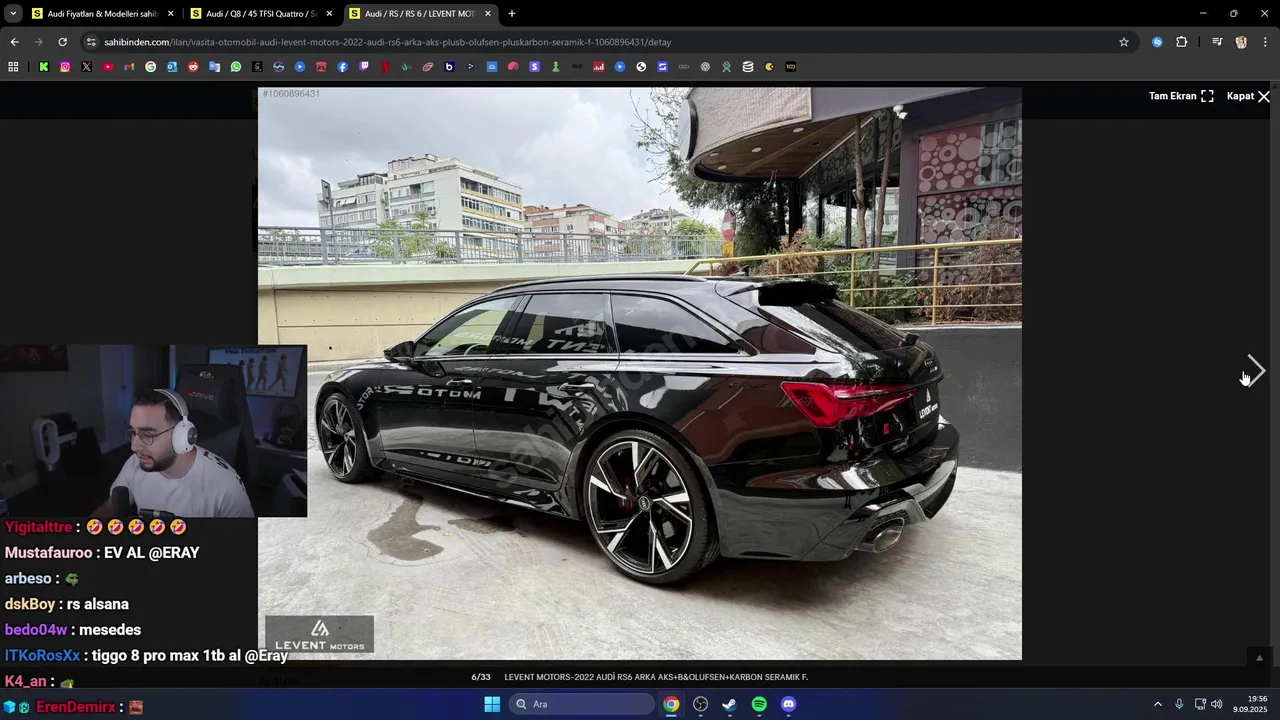The image size is (1280, 720).
Task: Click the taskbar Ara search box
Action: point(582,704)
